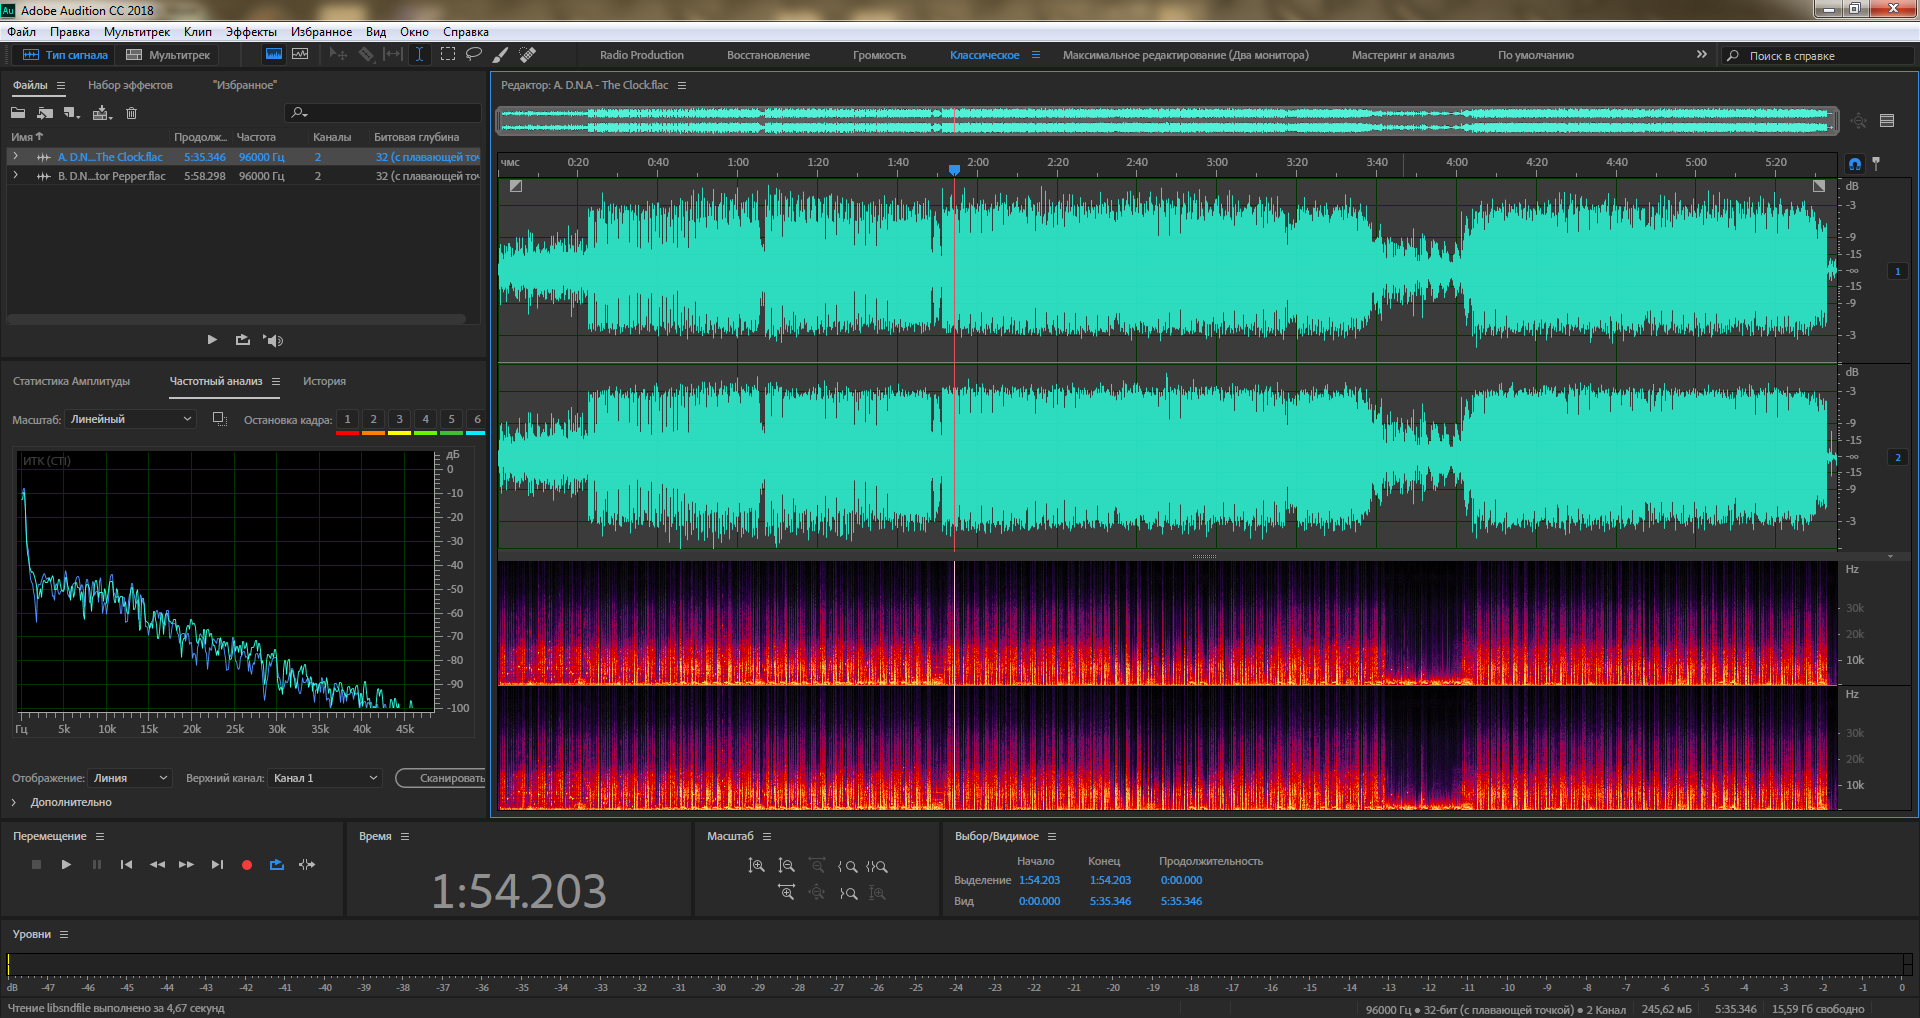Open the 'Мультитрек' menu
Image resolution: width=1920 pixels, height=1018 pixels.
click(x=137, y=32)
